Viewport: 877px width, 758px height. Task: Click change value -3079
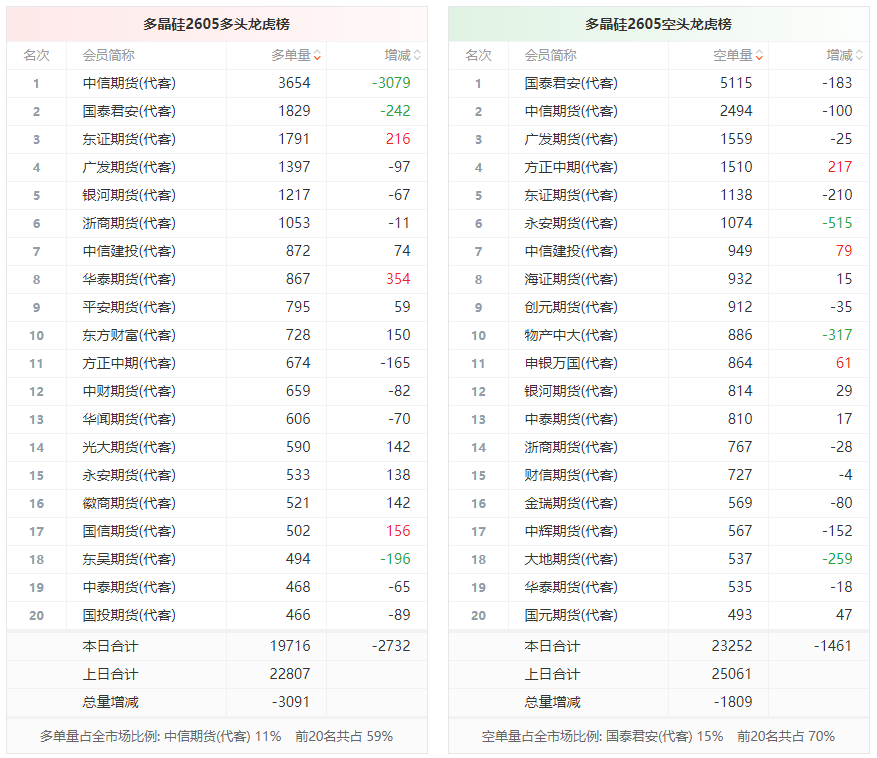[392, 83]
